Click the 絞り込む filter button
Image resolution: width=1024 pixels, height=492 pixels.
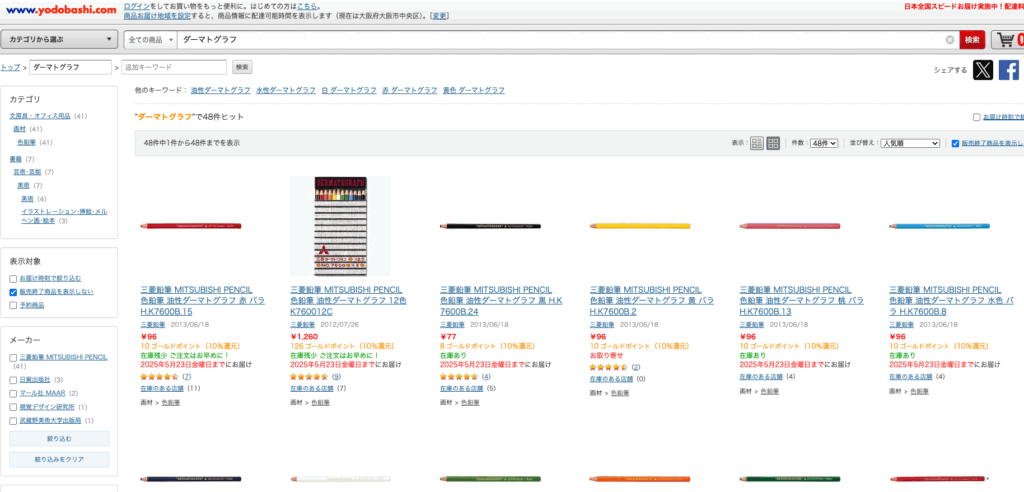click(59, 438)
